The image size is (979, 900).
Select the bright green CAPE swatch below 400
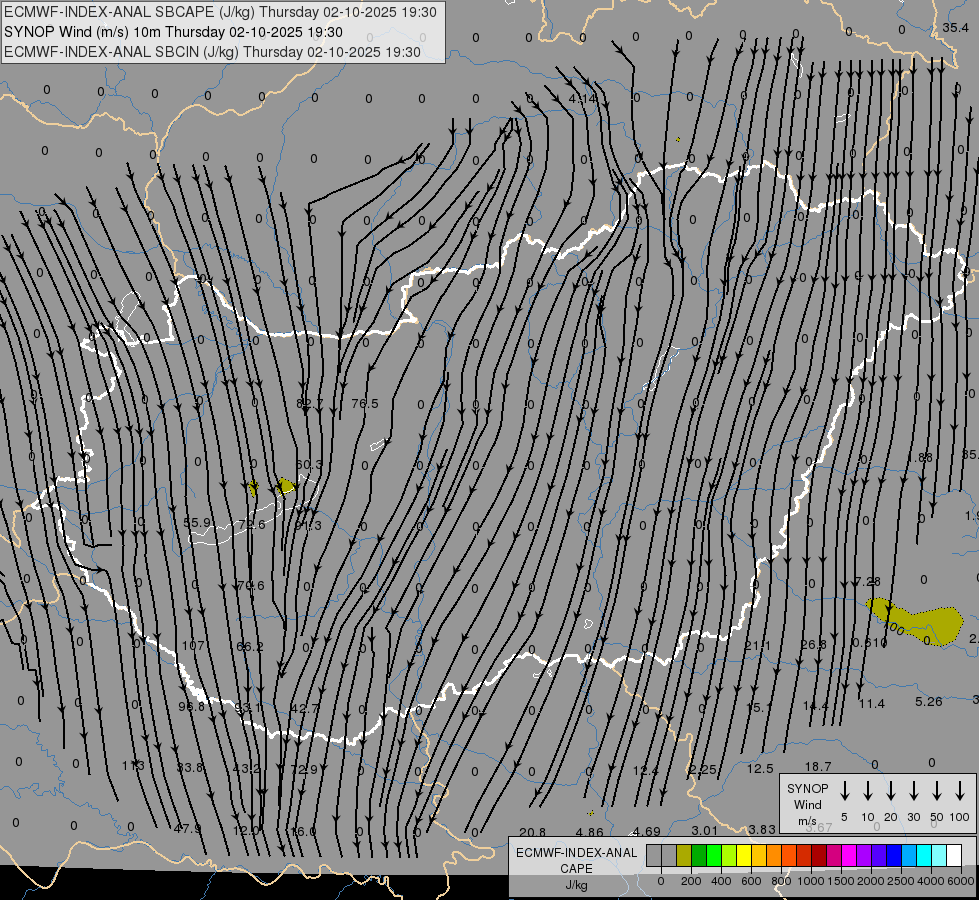(x=714, y=856)
